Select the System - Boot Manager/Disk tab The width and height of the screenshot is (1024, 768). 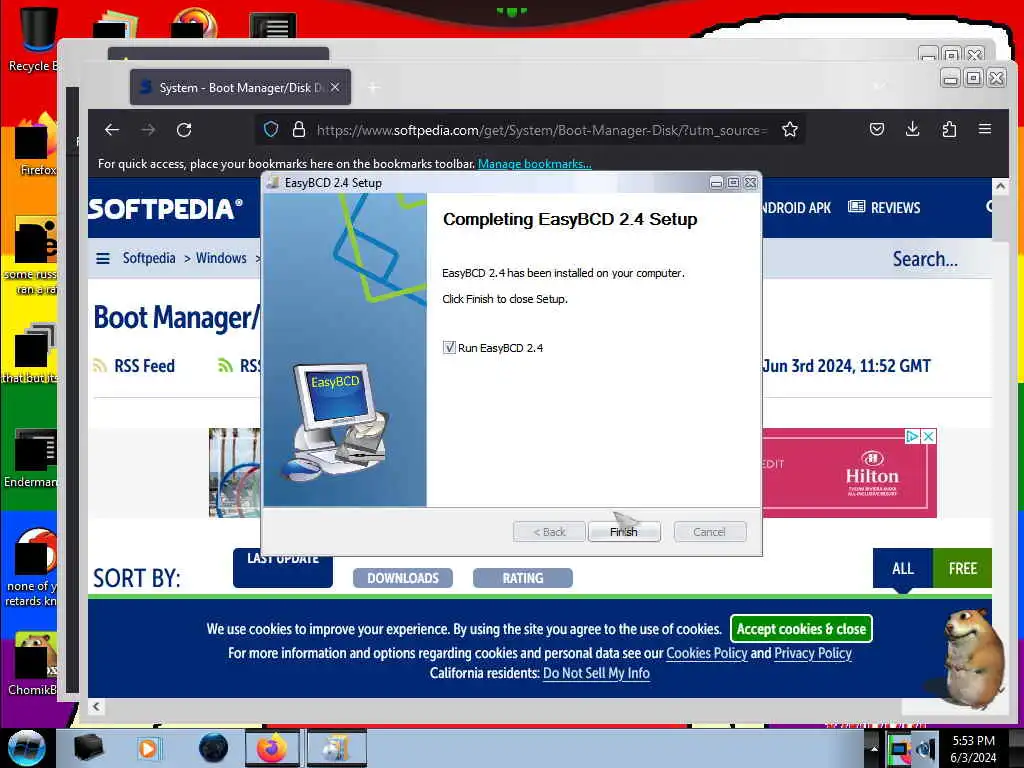coord(240,88)
